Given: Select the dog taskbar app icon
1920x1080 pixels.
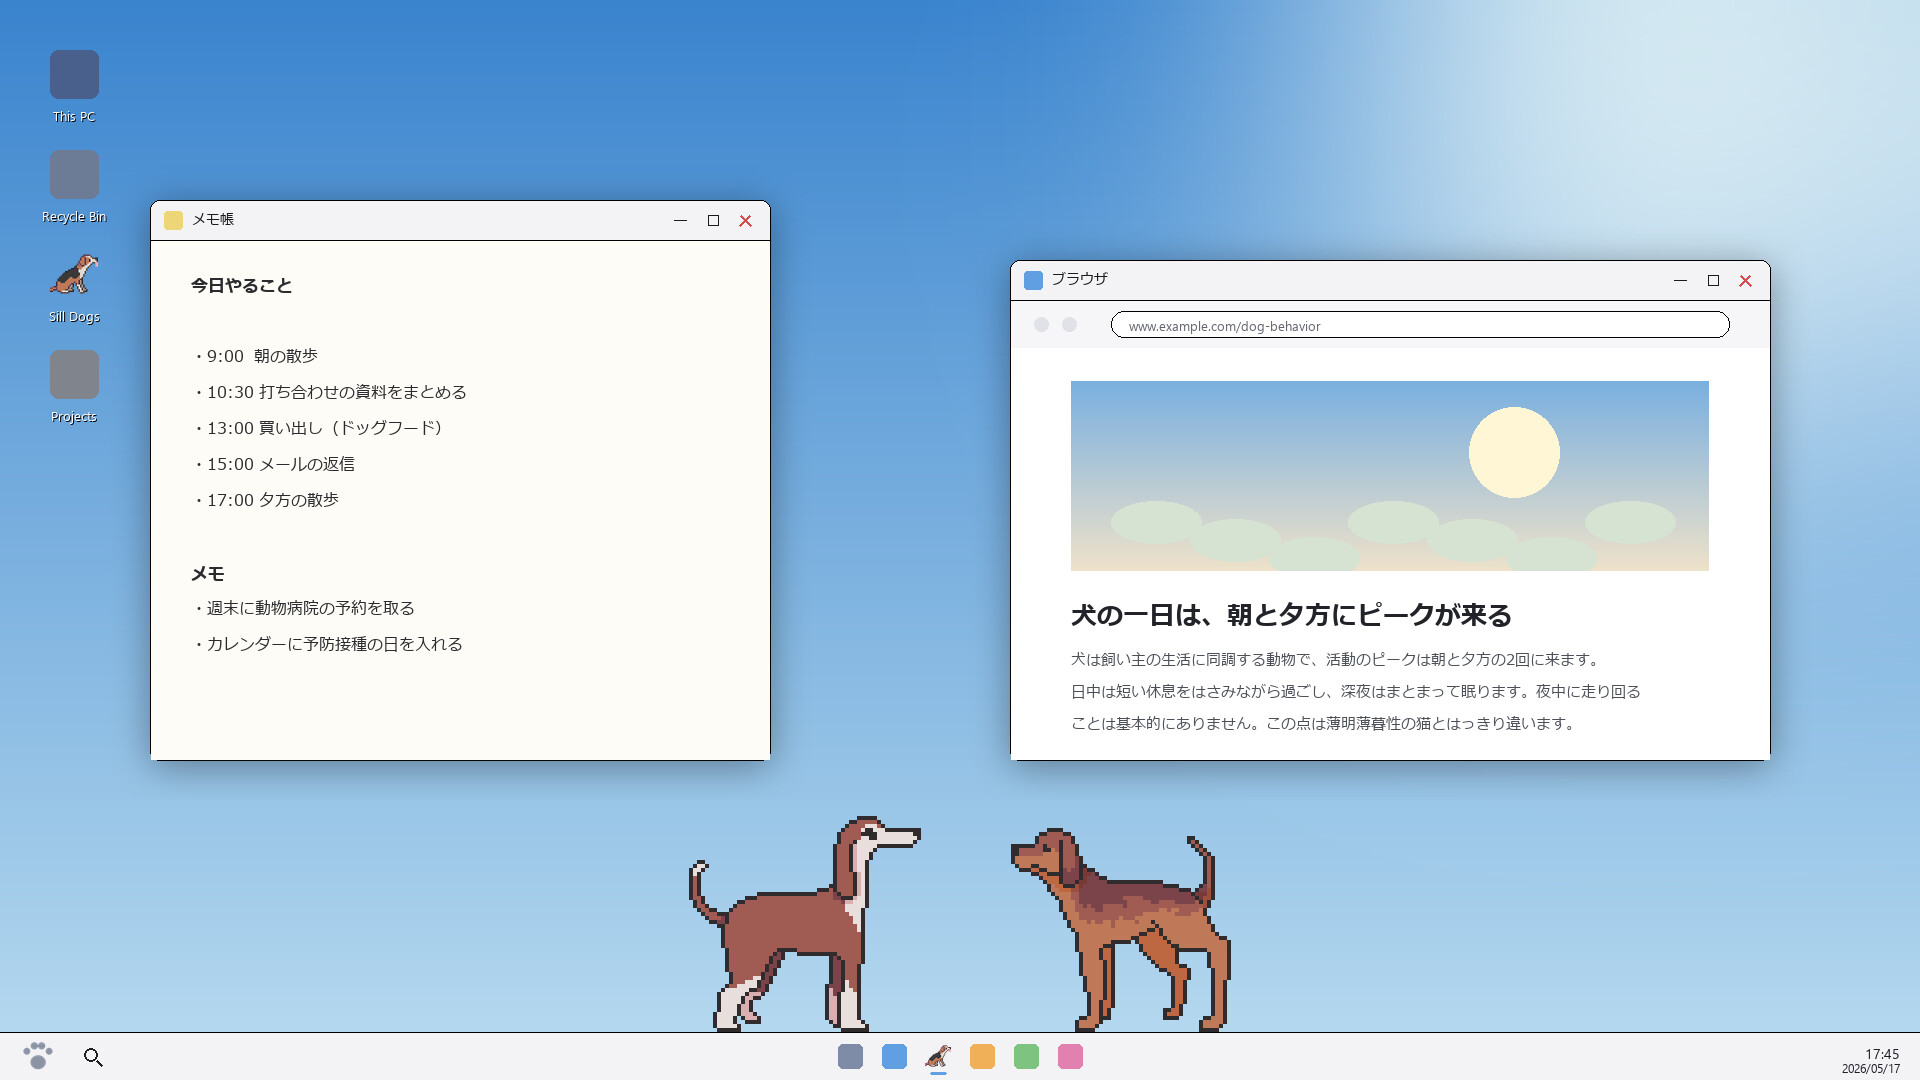Looking at the screenshot, I should click(938, 1057).
